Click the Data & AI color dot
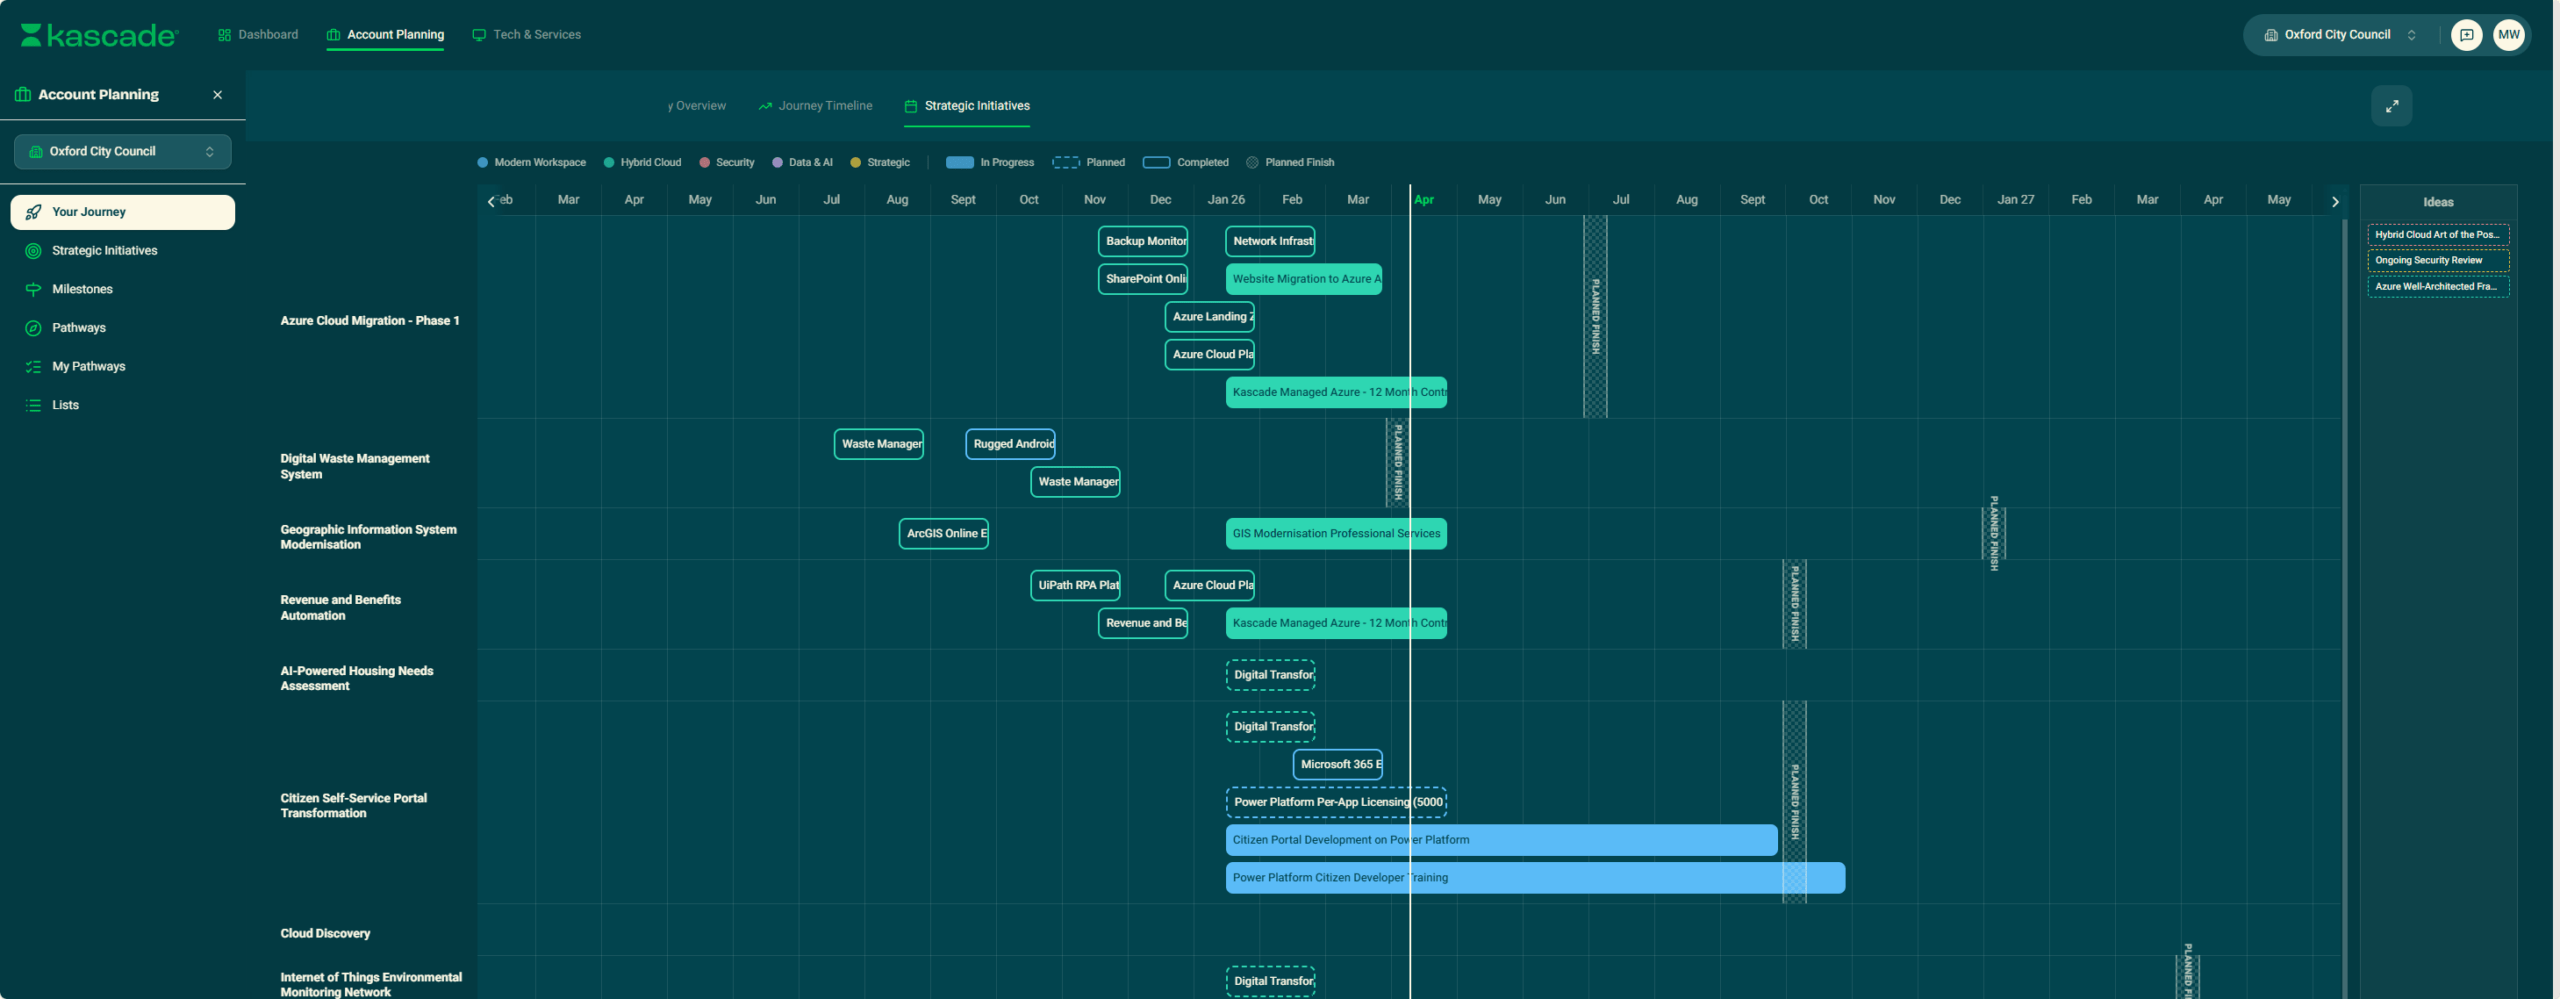 (x=777, y=162)
